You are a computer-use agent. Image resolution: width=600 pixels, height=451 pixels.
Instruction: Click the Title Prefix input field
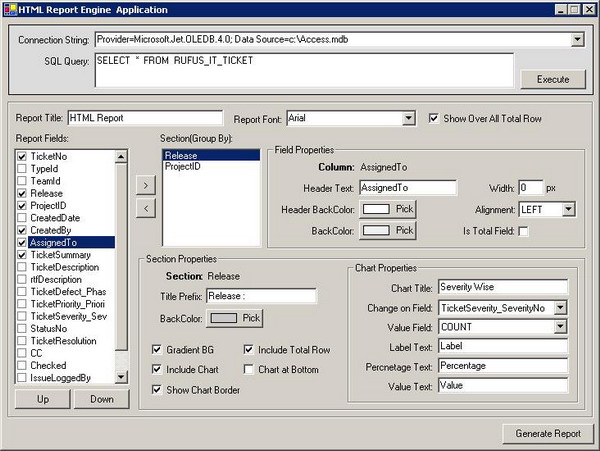[x=261, y=296]
